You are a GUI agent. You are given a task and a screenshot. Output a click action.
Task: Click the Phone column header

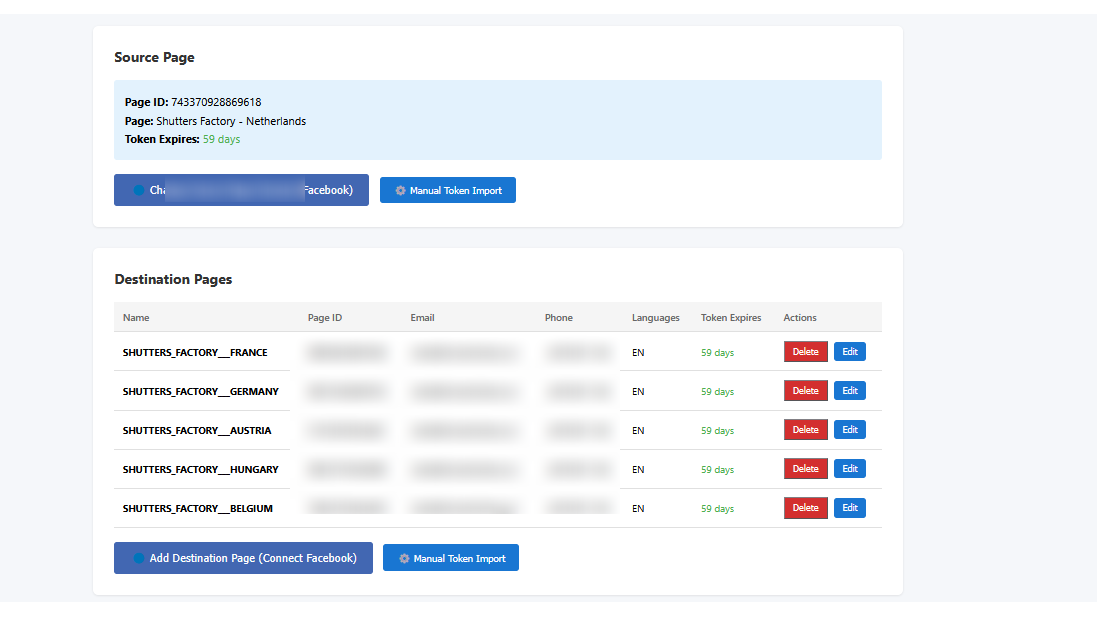click(x=558, y=318)
